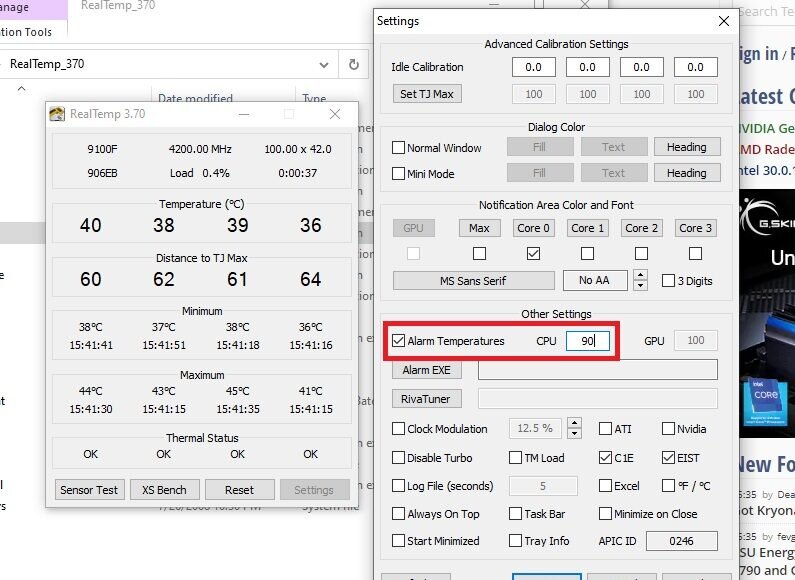Click the Alarm EXE path field

pos(598,370)
